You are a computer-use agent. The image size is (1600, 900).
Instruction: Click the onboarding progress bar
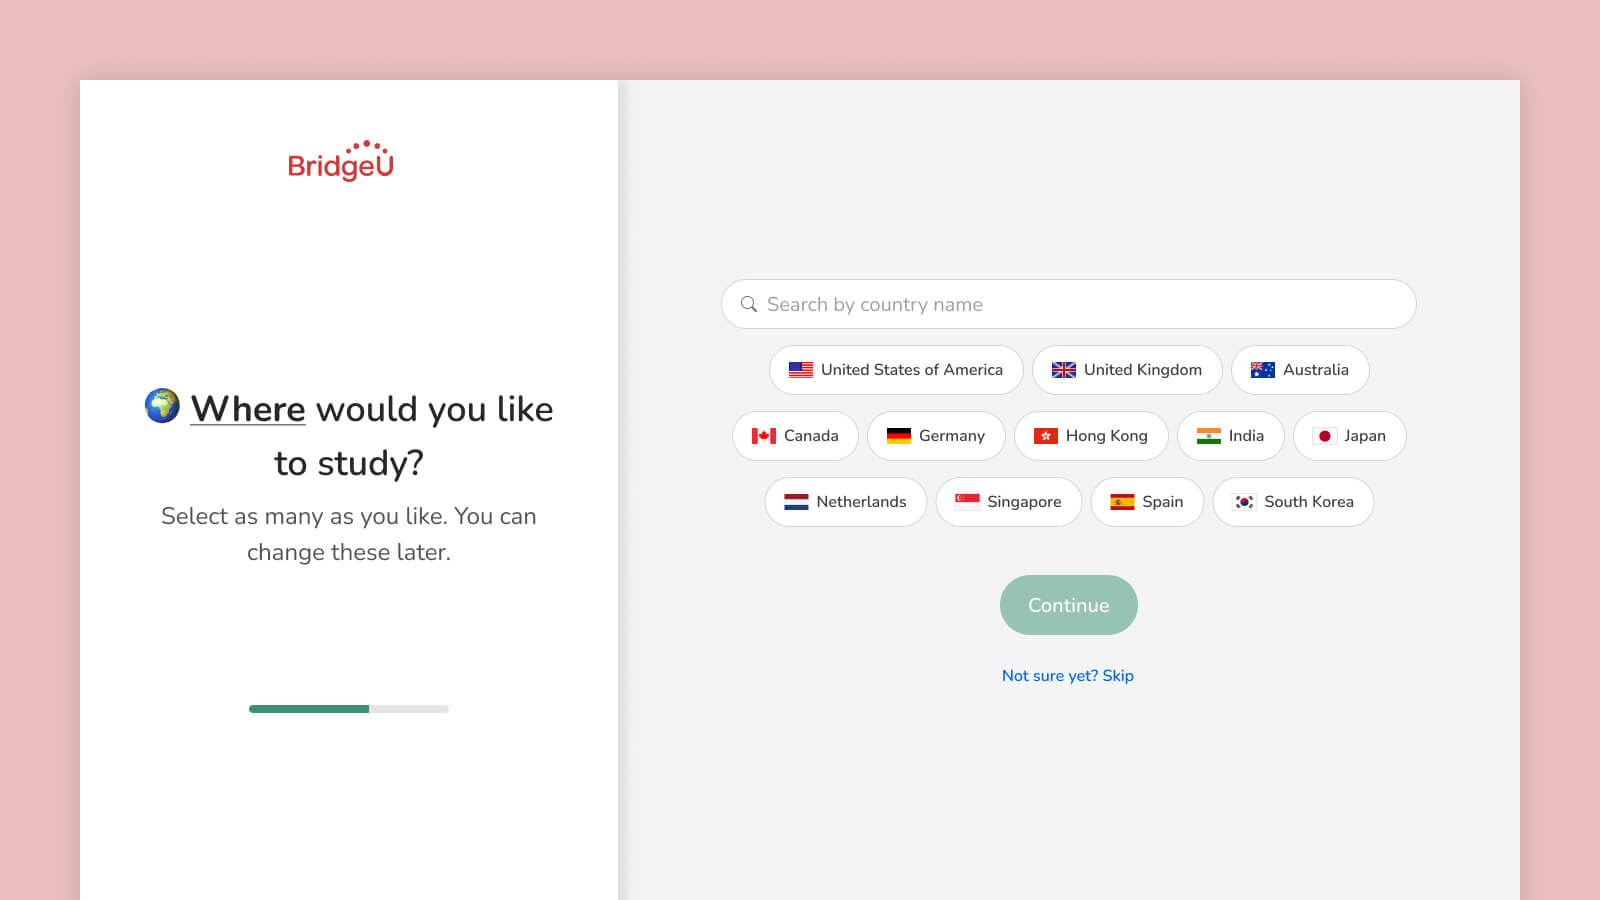tap(347, 709)
